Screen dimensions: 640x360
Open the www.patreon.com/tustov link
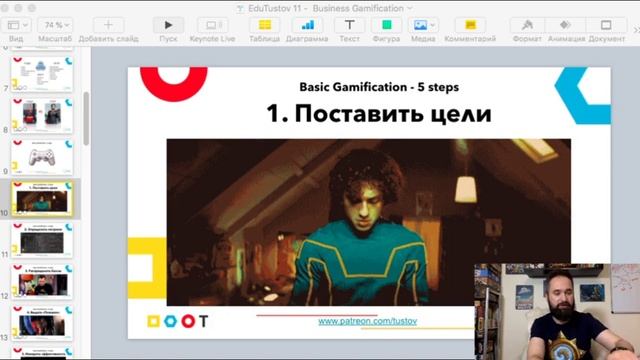point(367,321)
